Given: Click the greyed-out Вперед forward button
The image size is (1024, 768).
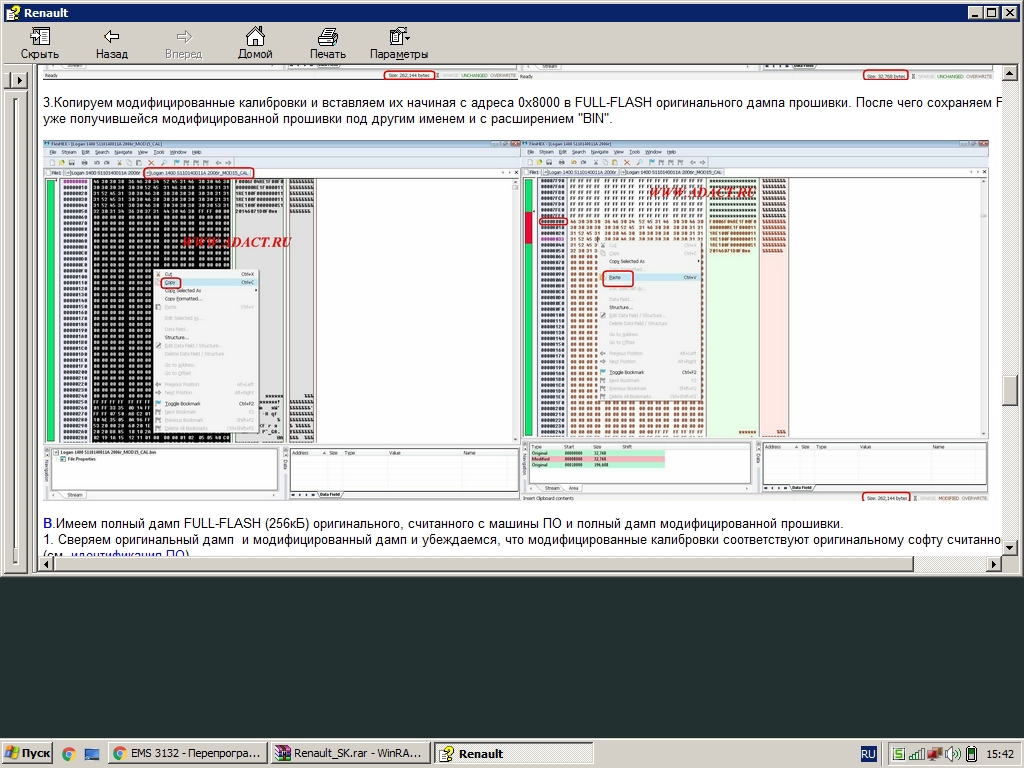Looking at the screenshot, I should pyautogui.click(x=184, y=44).
